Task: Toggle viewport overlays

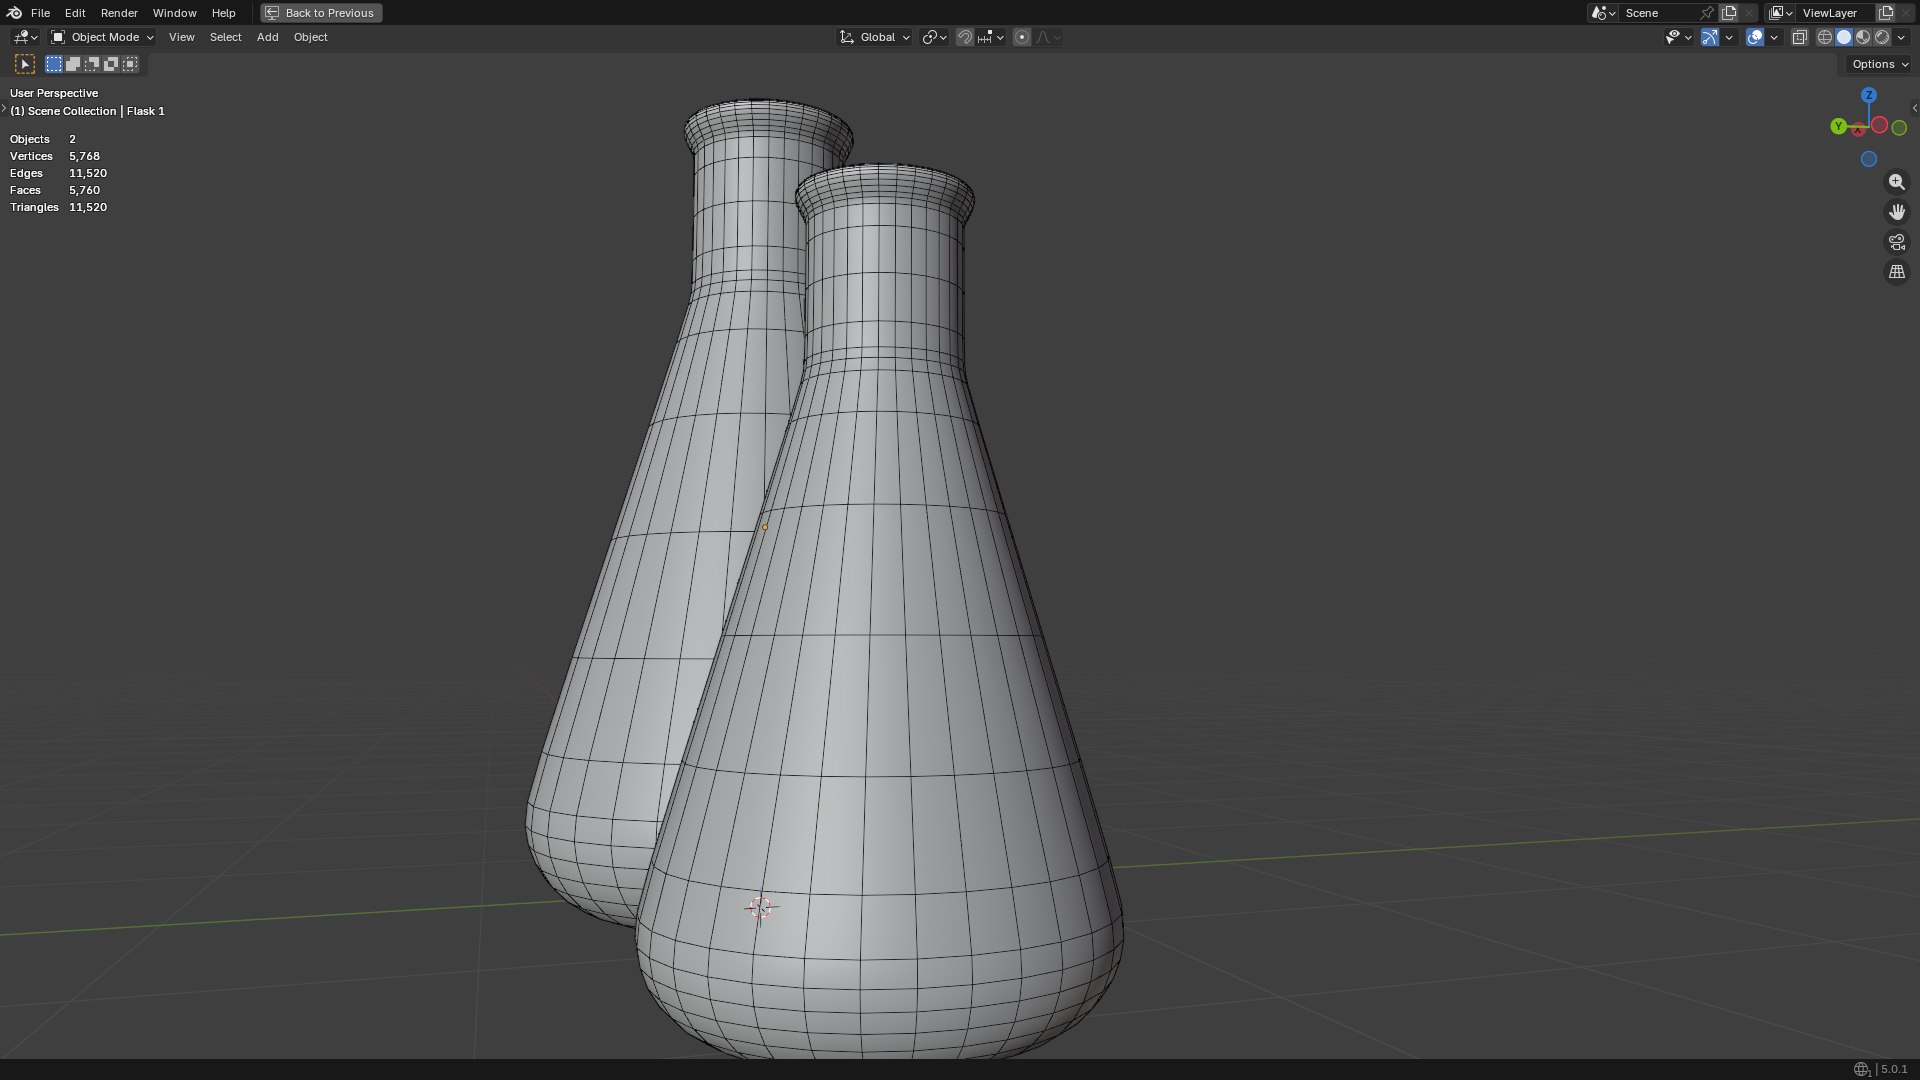Action: point(1755,37)
